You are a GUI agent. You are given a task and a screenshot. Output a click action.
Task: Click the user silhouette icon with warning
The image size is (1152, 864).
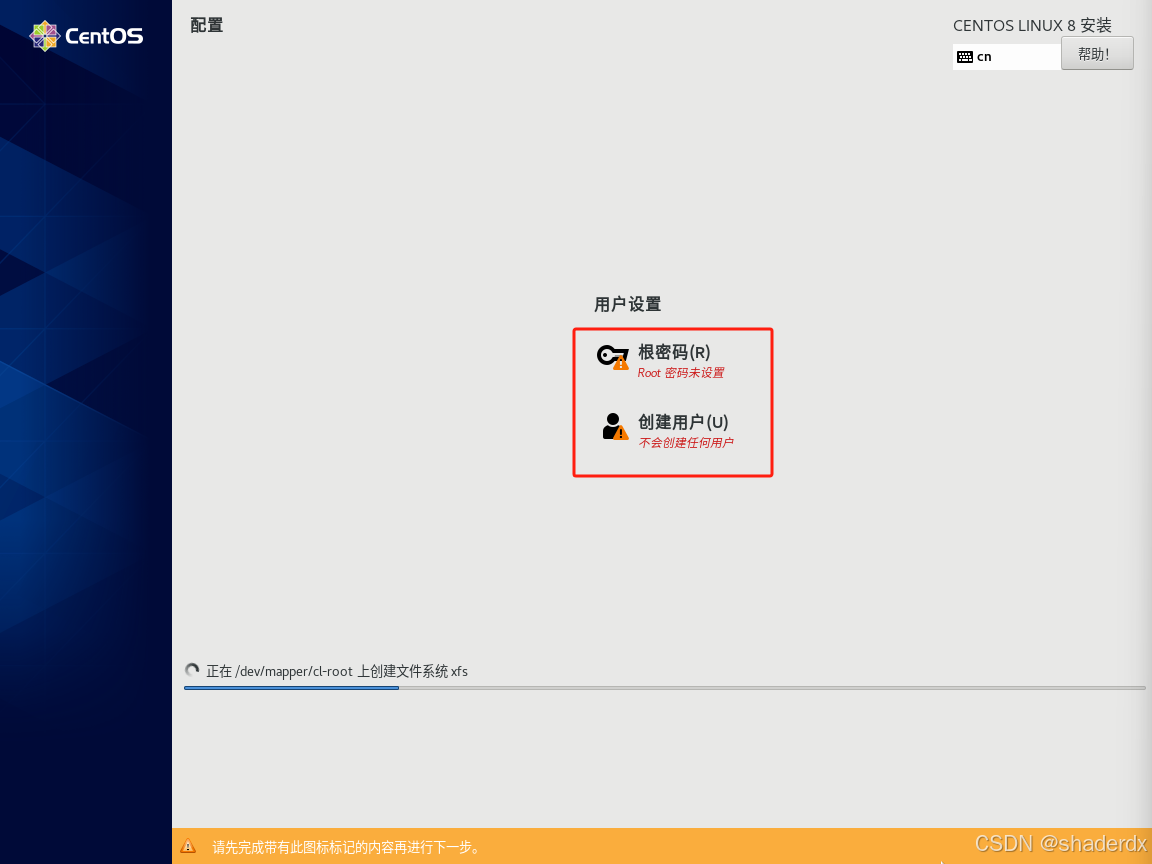(615, 427)
